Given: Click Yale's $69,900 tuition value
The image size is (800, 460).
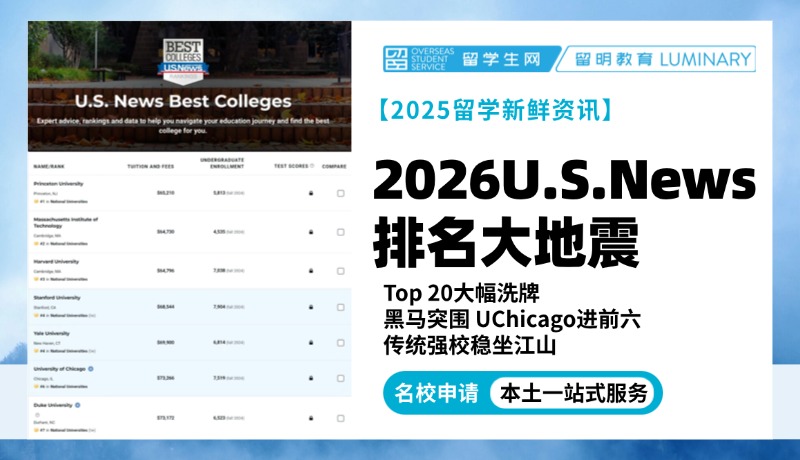Looking at the screenshot, I should [x=165, y=342].
